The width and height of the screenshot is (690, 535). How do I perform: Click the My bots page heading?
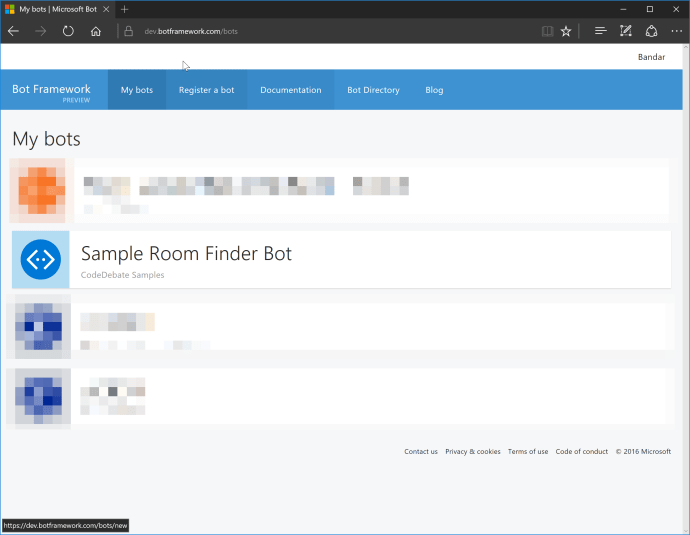[46, 139]
